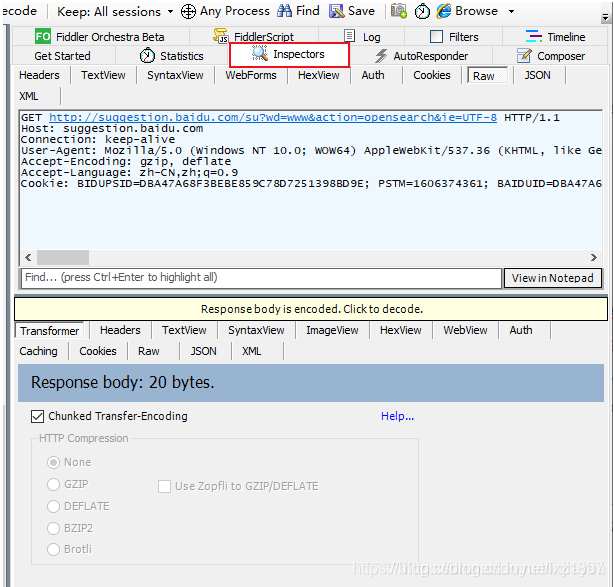Open the Timeline tab
Viewport: 614px width, 587px height.
pos(555,37)
